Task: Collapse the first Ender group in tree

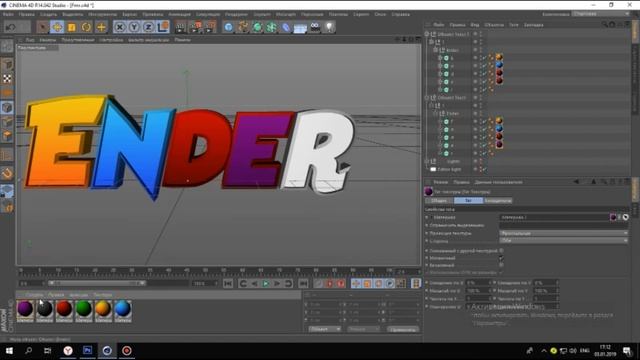Action: [x=436, y=50]
